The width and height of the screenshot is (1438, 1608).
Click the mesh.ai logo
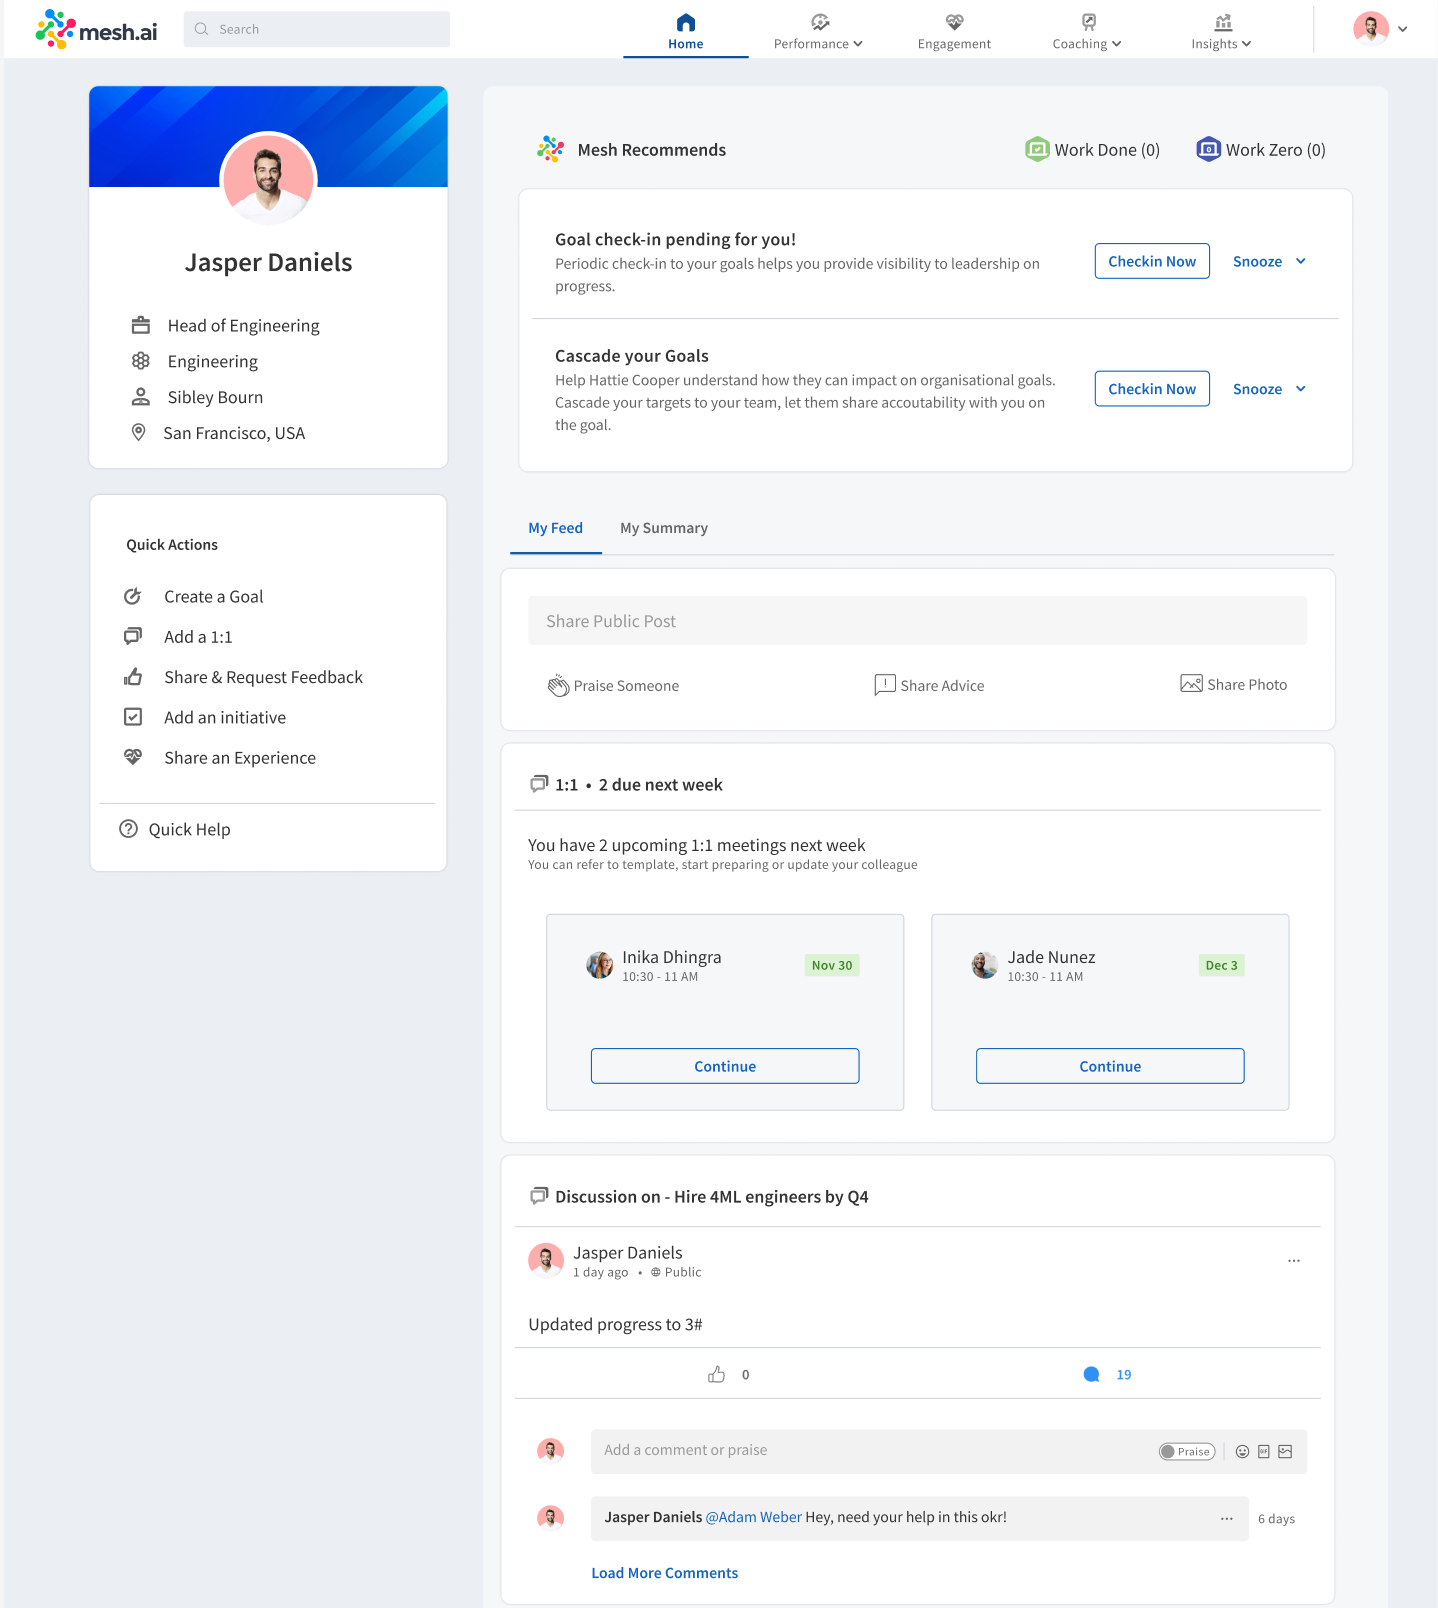[x=96, y=30]
